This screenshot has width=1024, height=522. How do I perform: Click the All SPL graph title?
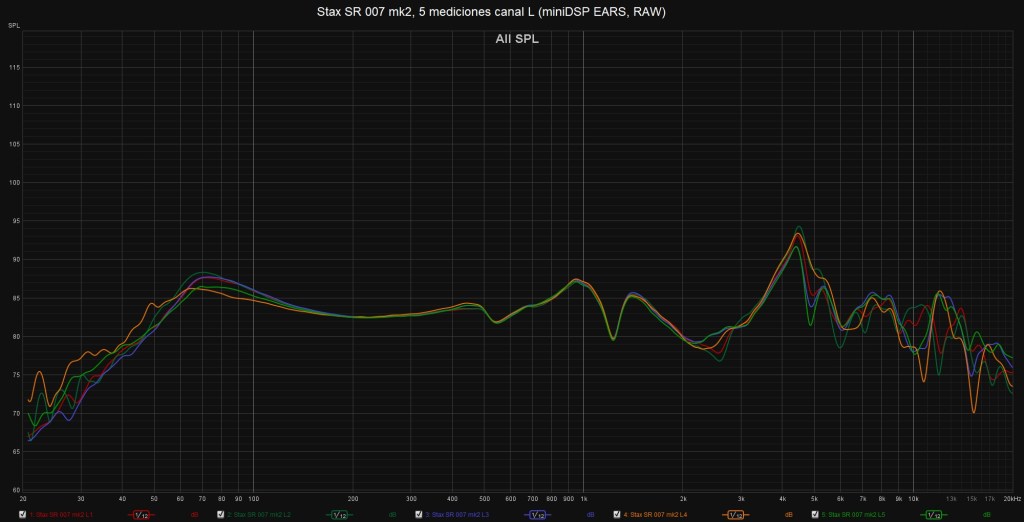click(517, 40)
